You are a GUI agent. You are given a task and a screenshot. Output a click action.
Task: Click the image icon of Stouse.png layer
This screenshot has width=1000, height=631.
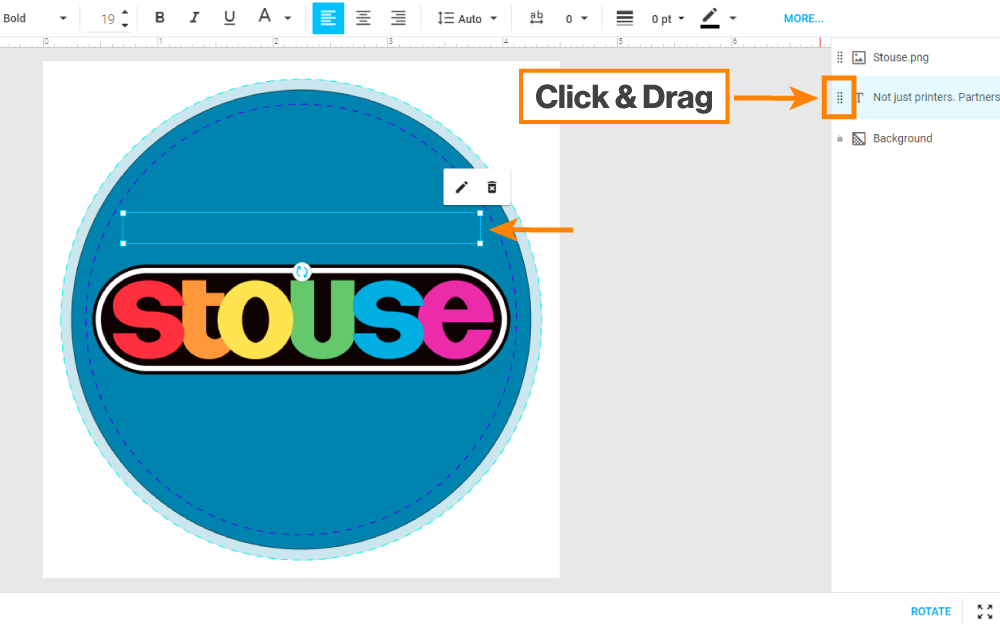tap(859, 57)
